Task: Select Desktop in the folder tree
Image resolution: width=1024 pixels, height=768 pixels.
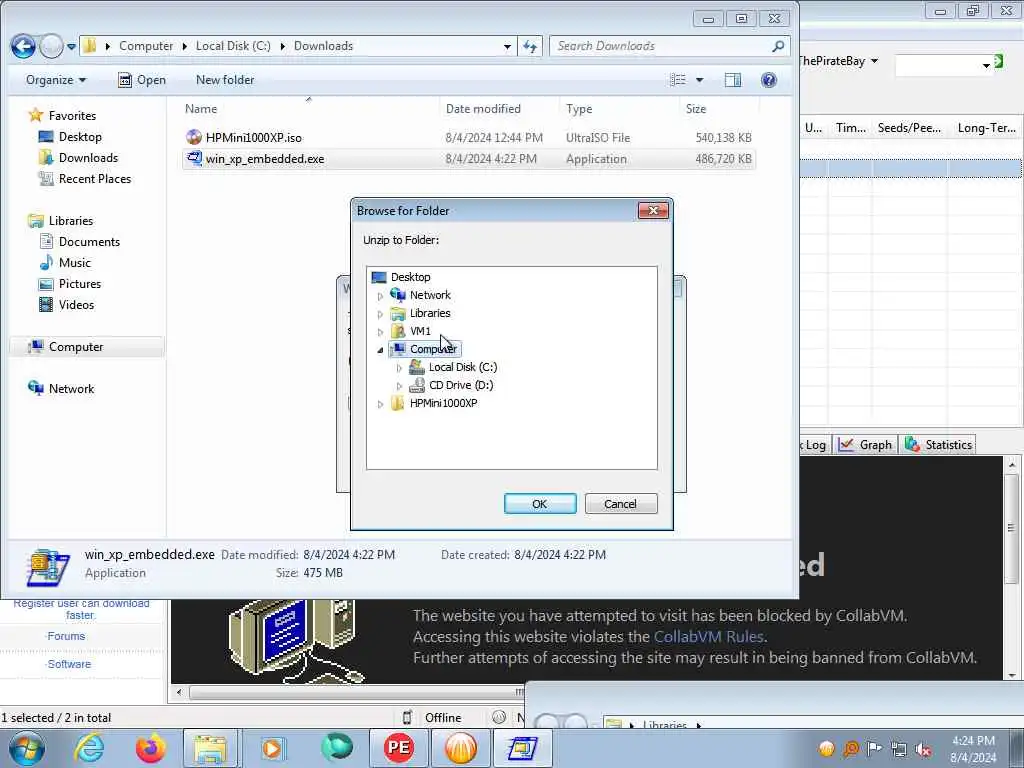Action: 410,277
